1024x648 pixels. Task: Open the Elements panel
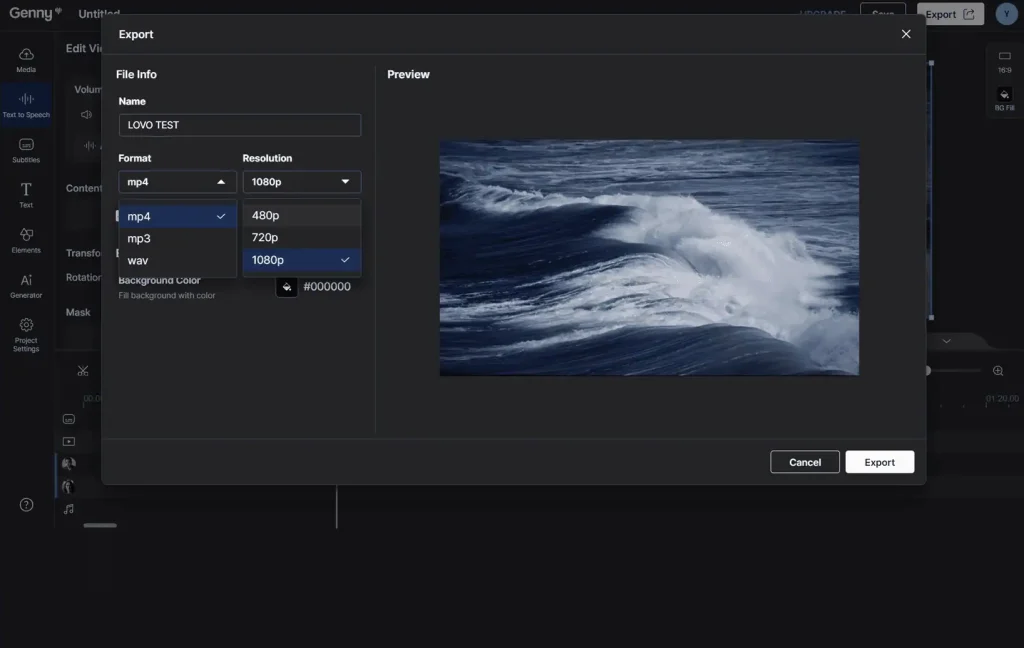pyautogui.click(x=26, y=240)
